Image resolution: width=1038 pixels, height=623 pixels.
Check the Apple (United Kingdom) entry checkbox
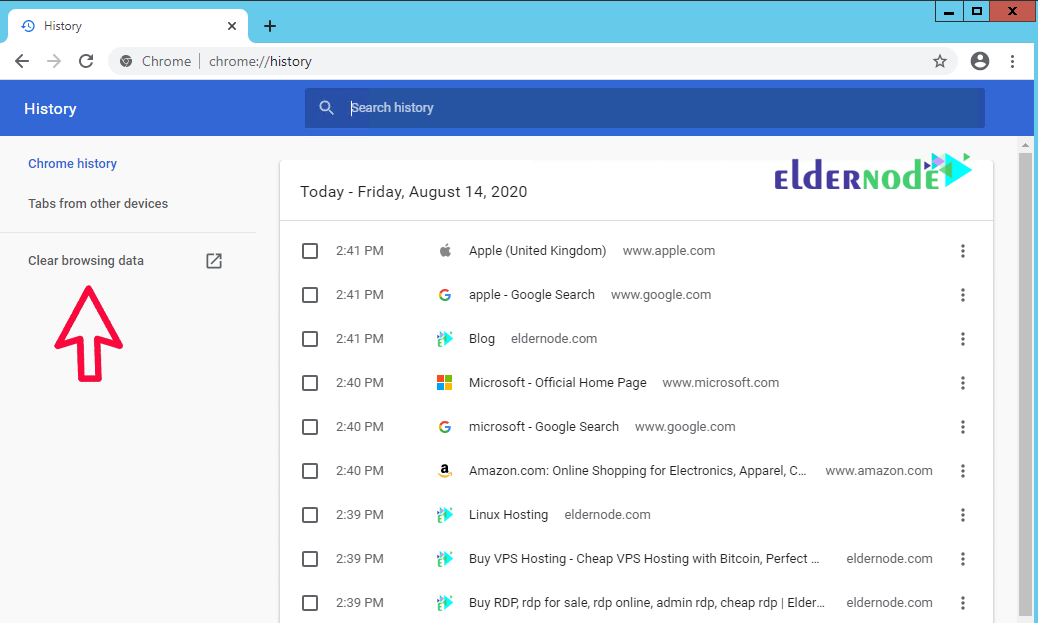(310, 251)
